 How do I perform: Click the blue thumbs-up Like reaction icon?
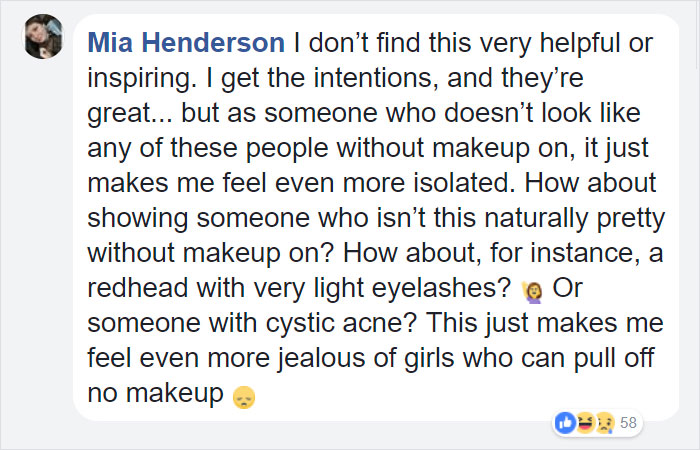coord(567,423)
